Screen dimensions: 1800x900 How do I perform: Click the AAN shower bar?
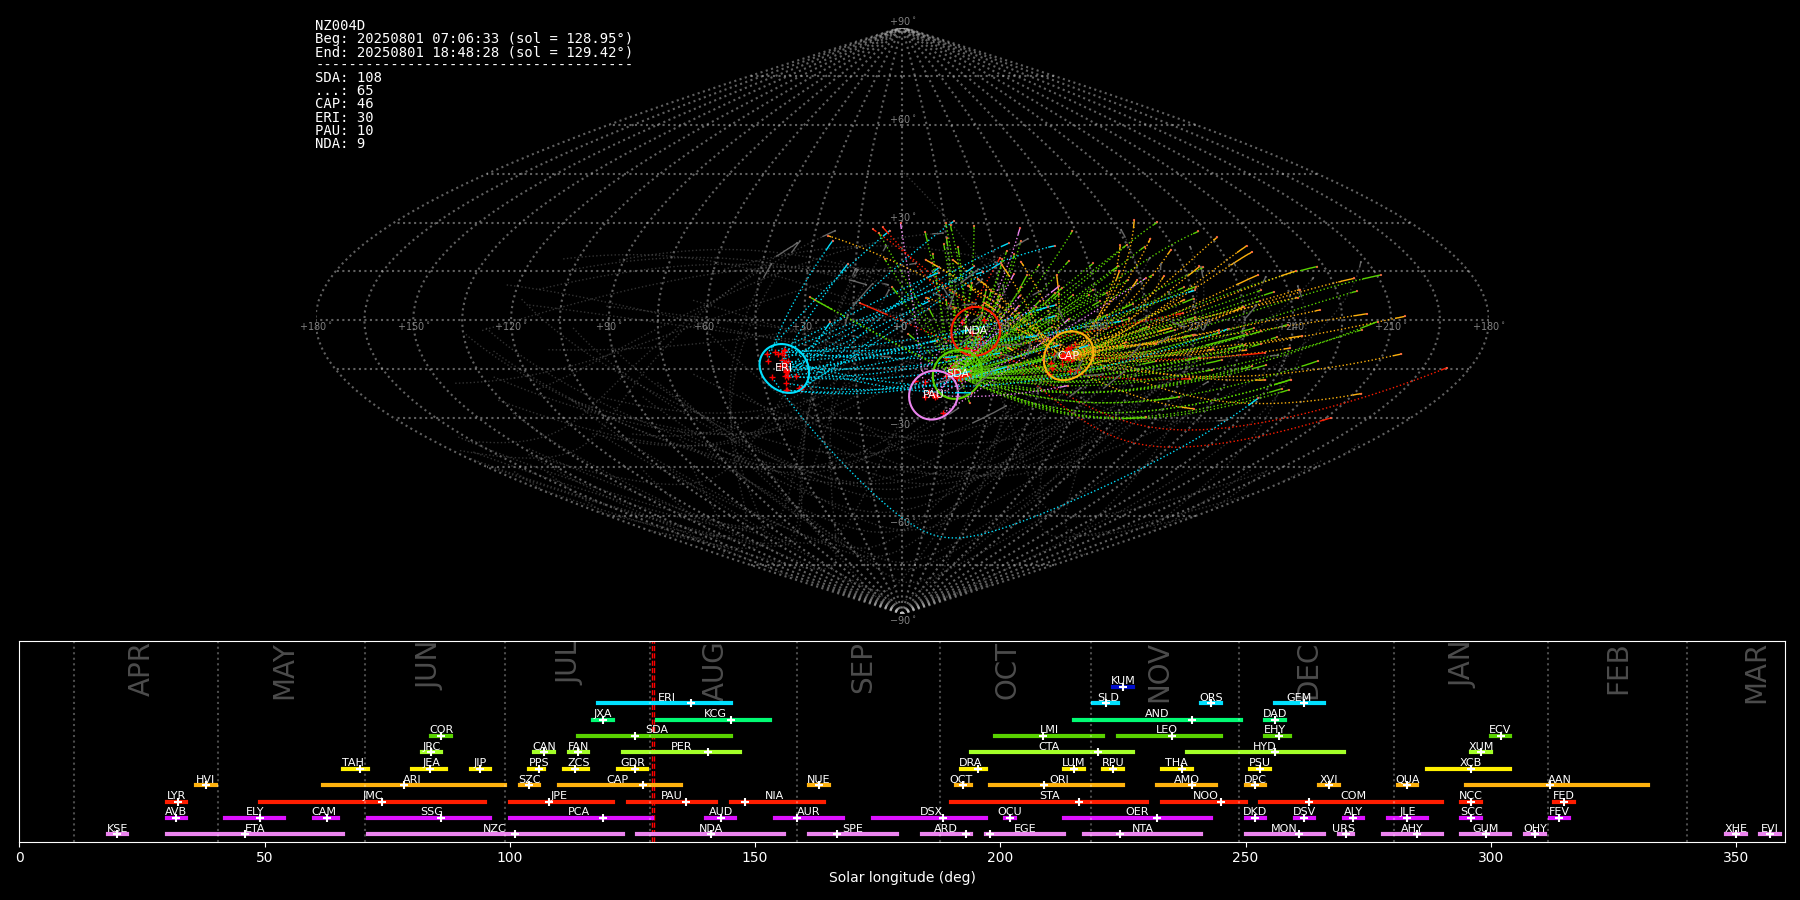point(1557,785)
